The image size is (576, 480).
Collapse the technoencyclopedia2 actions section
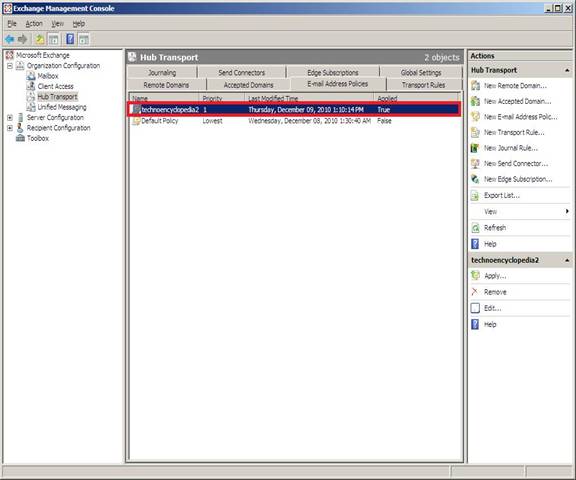pos(567,260)
